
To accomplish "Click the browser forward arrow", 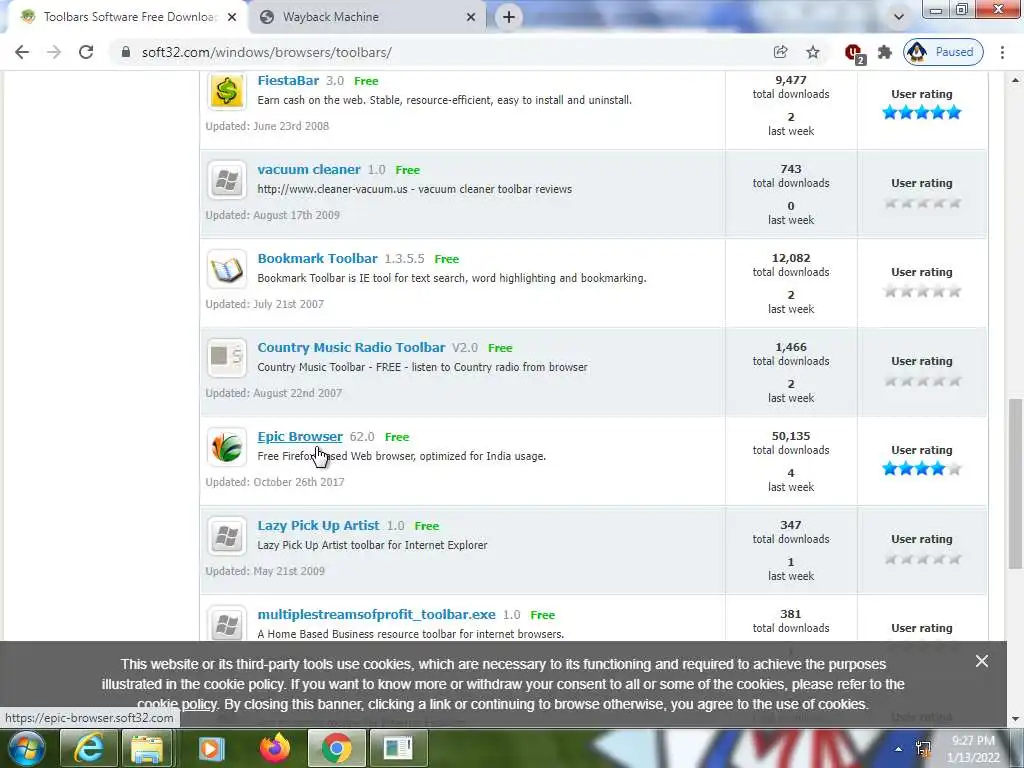I will click(54, 52).
